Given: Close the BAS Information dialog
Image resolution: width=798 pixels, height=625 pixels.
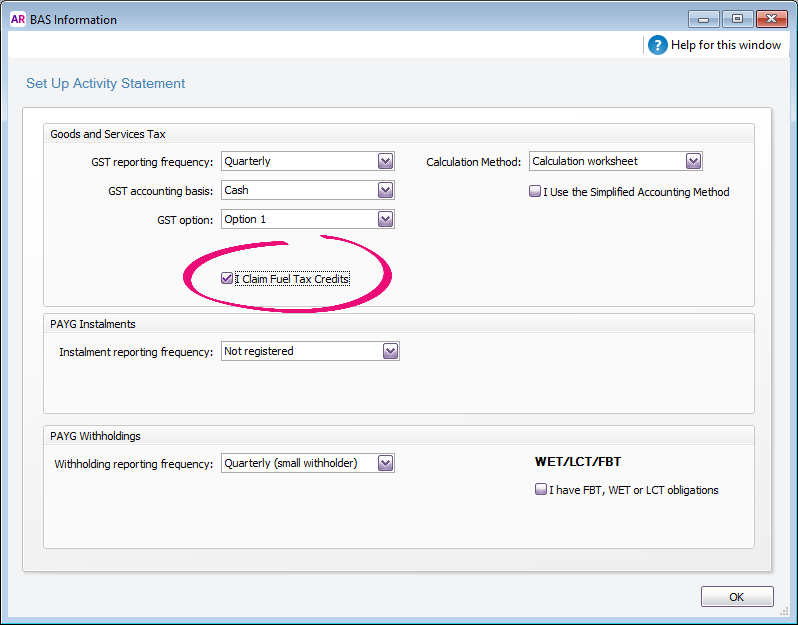Looking at the screenshot, I should click(771, 18).
